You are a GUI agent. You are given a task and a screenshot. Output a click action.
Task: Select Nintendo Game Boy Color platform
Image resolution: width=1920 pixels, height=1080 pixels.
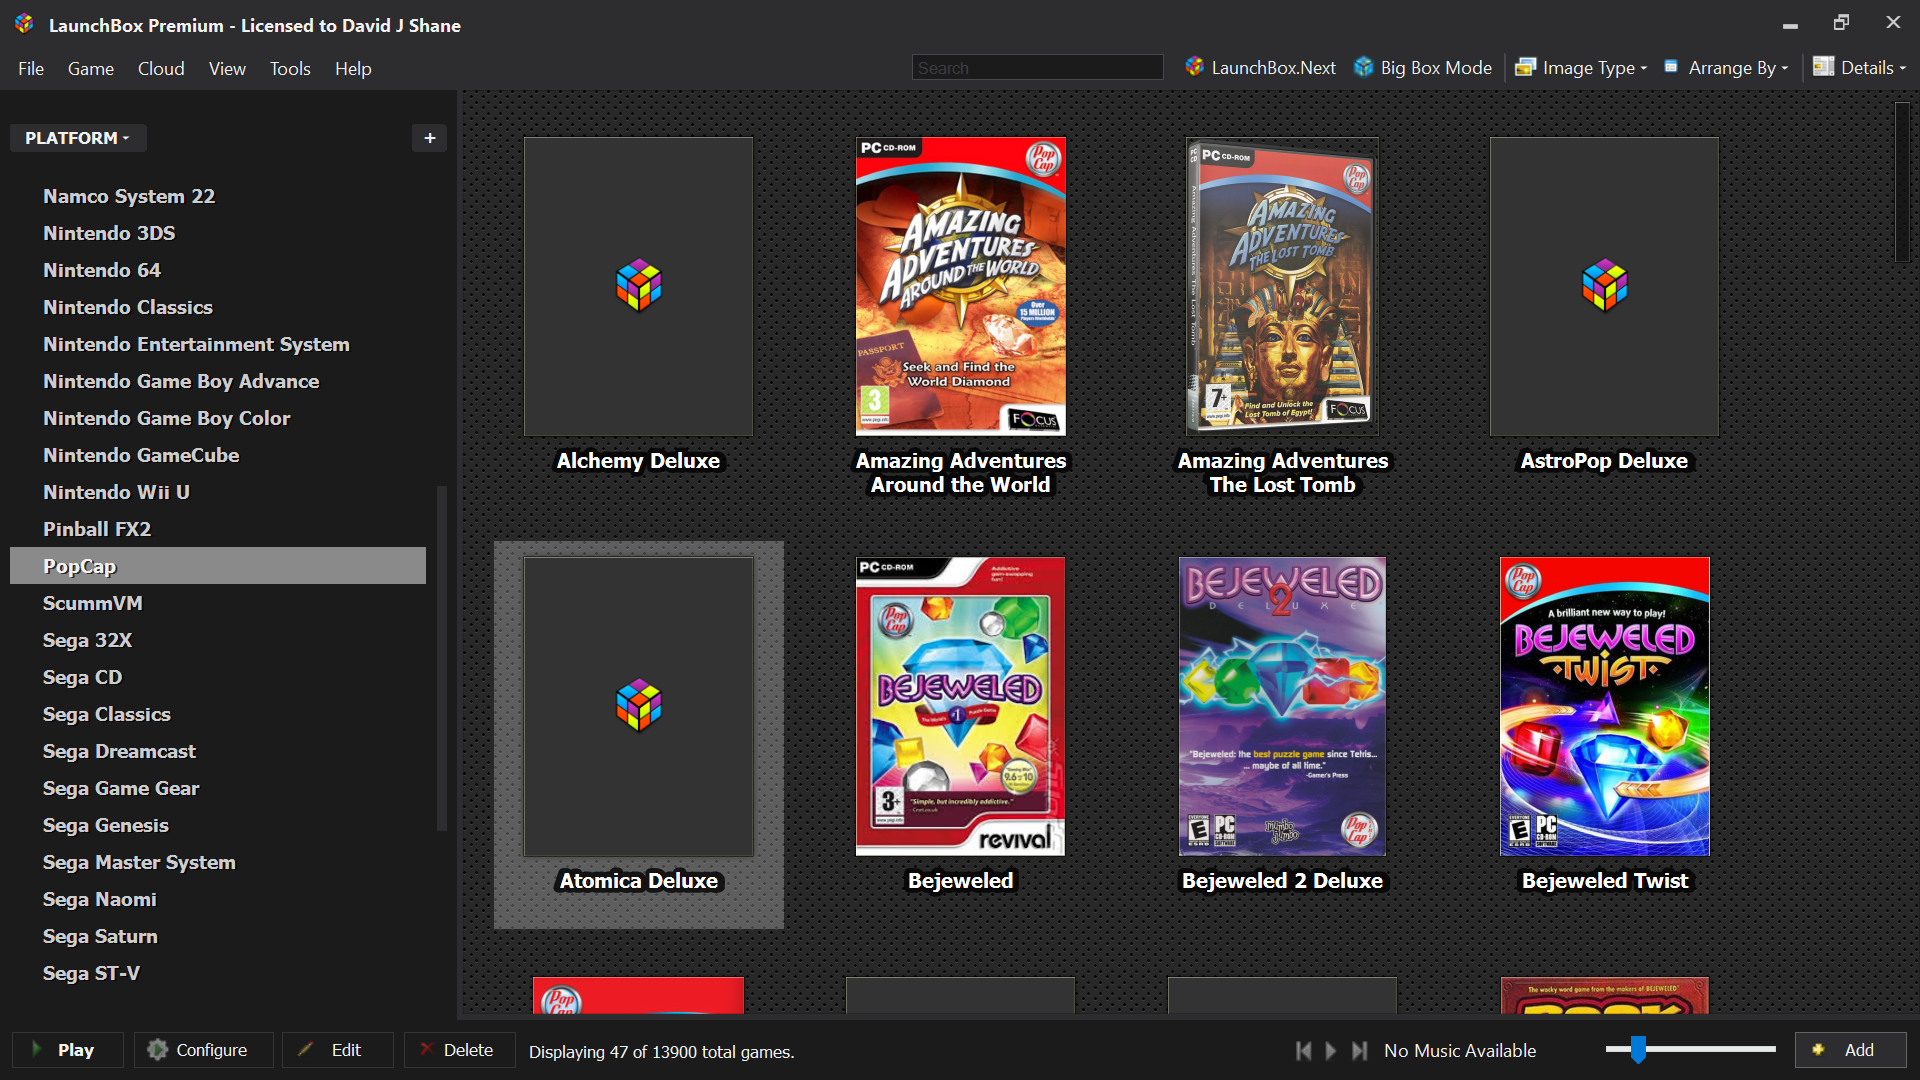(167, 418)
